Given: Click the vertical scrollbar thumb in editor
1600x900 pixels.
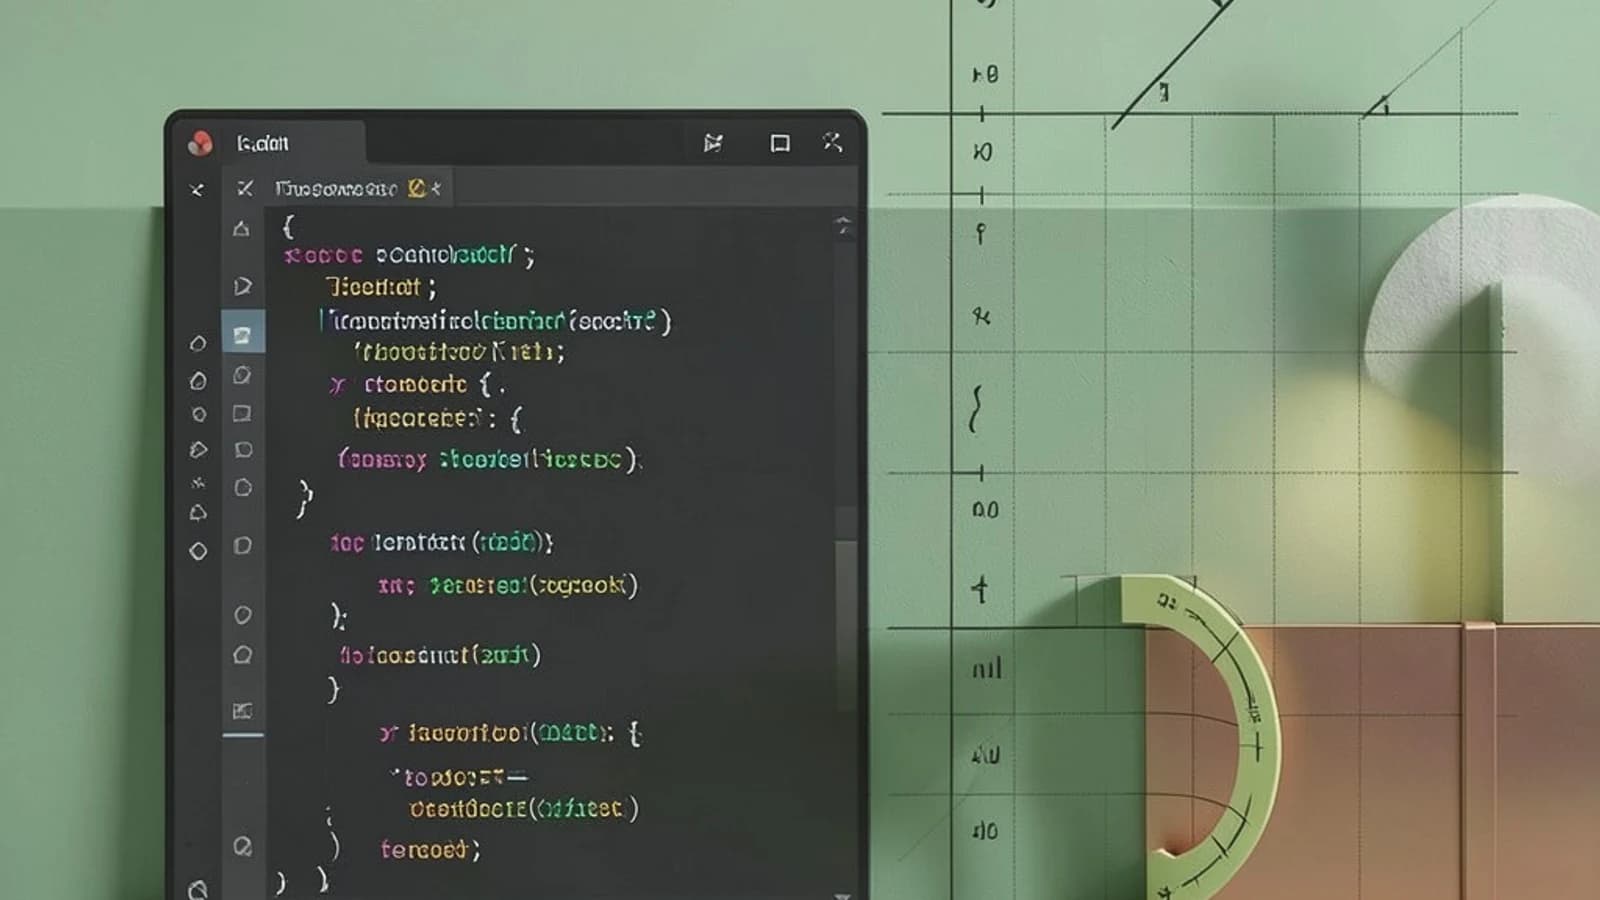Looking at the screenshot, I should tap(846, 625).
